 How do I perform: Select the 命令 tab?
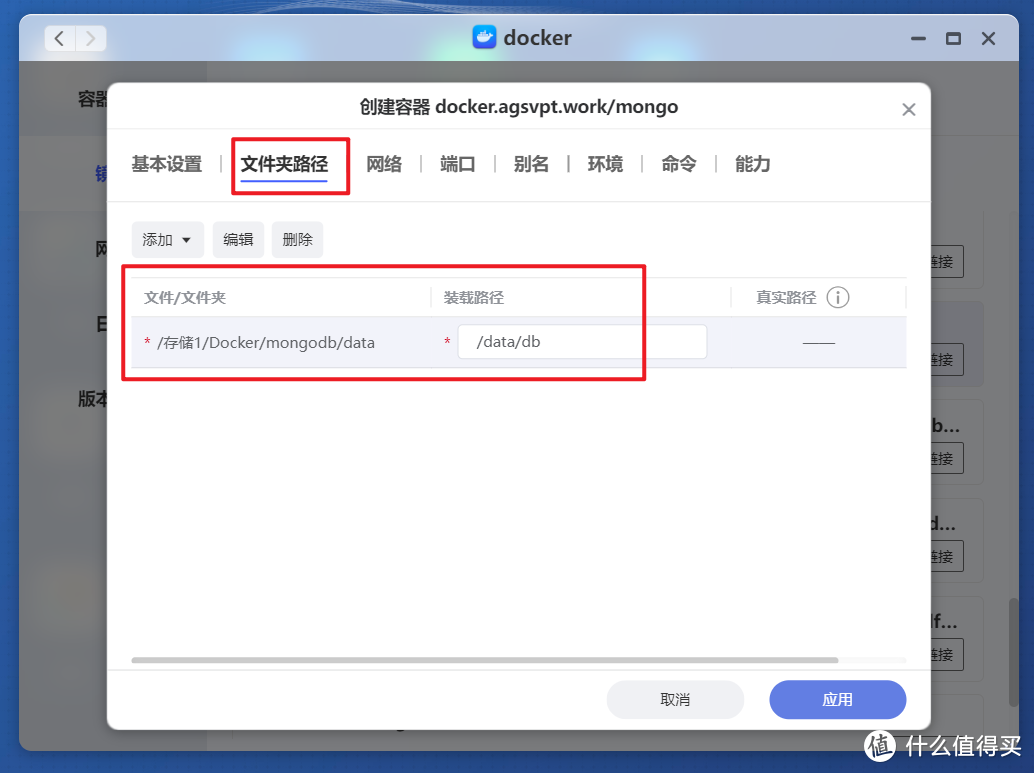click(678, 163)
